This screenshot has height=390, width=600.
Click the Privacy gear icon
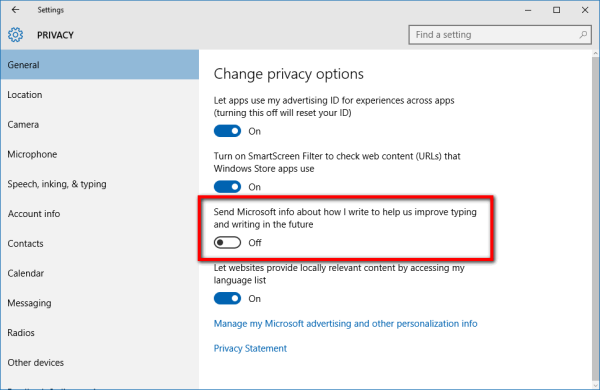point(15,35)
